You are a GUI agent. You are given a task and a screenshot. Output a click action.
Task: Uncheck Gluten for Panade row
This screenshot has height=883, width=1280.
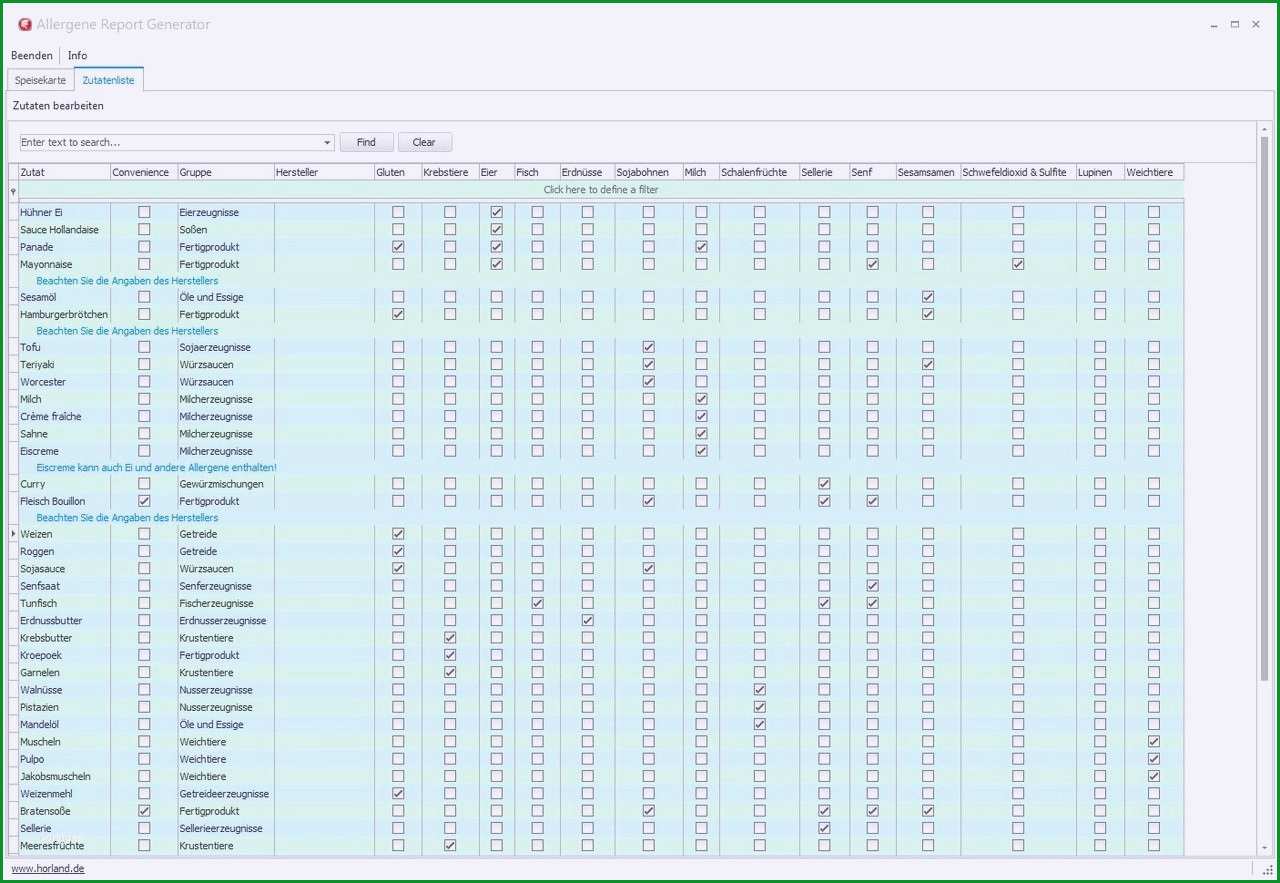point(398,246)
